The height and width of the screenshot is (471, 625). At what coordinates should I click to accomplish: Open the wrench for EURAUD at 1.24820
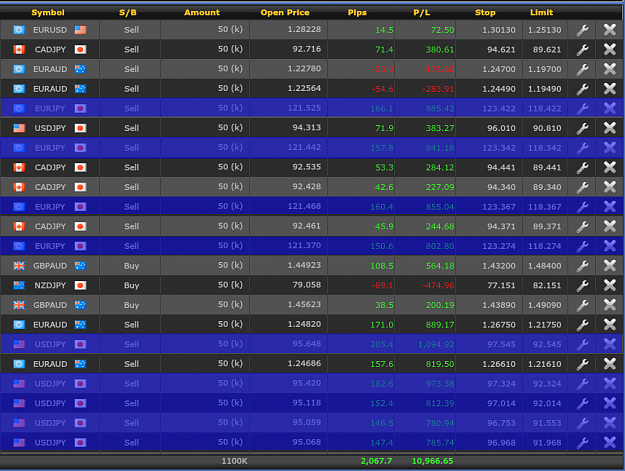pos(582,325)
